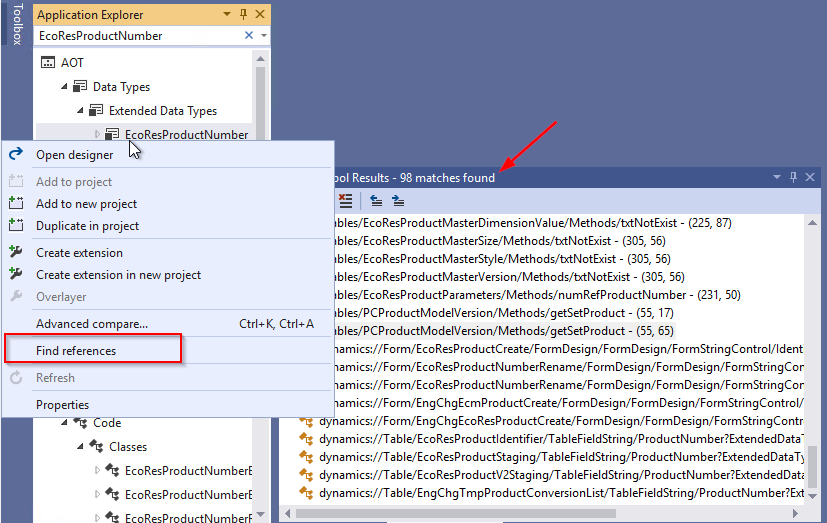The image size is (827, 523).
Task: Select EcoResProductMasterDimensionValue txtNotExist result
Action: click(x=533, y=223)
